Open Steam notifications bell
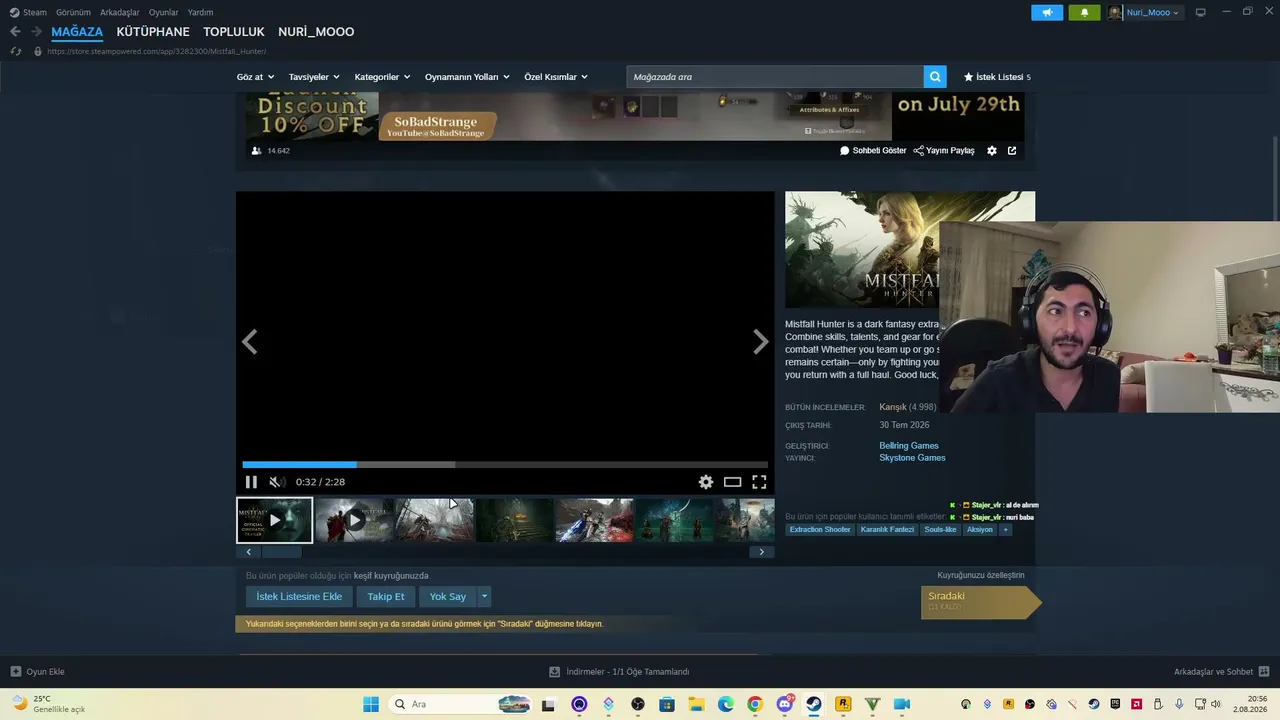This screenshot has width=1280, height=720. tap(1084, 13)
